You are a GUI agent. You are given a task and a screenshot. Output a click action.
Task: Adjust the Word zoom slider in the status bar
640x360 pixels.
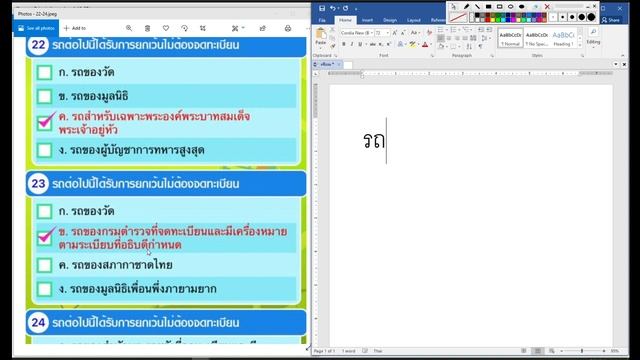(x=582, y=351)
